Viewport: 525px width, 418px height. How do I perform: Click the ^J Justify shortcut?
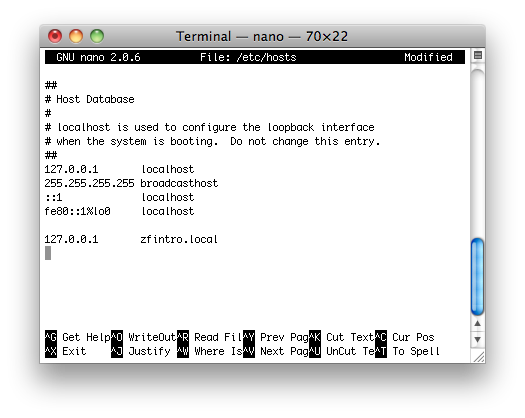coord(141,351)
